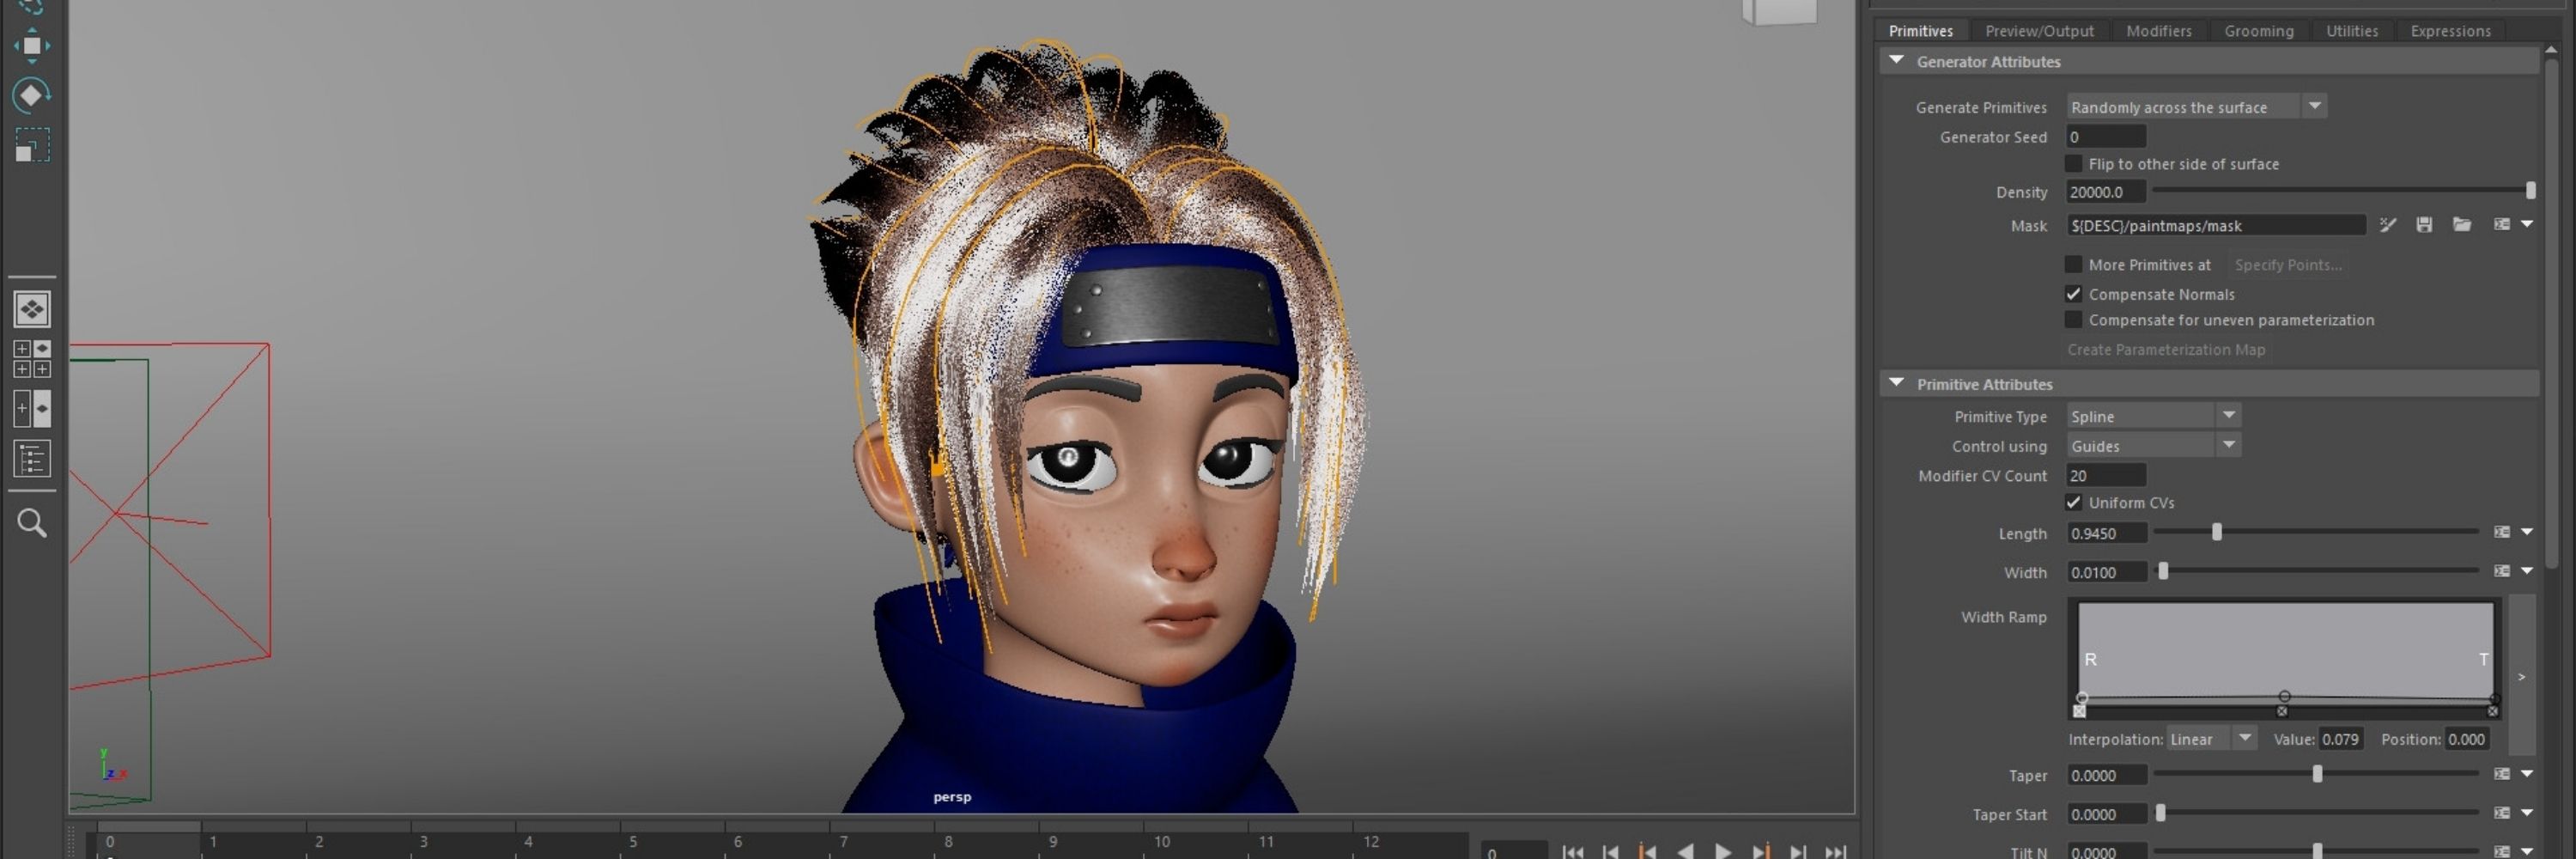Click the paint mask brush icon
This screenshot has height=859, width=2576.
pyautogui.click(x=2387, y=225)
